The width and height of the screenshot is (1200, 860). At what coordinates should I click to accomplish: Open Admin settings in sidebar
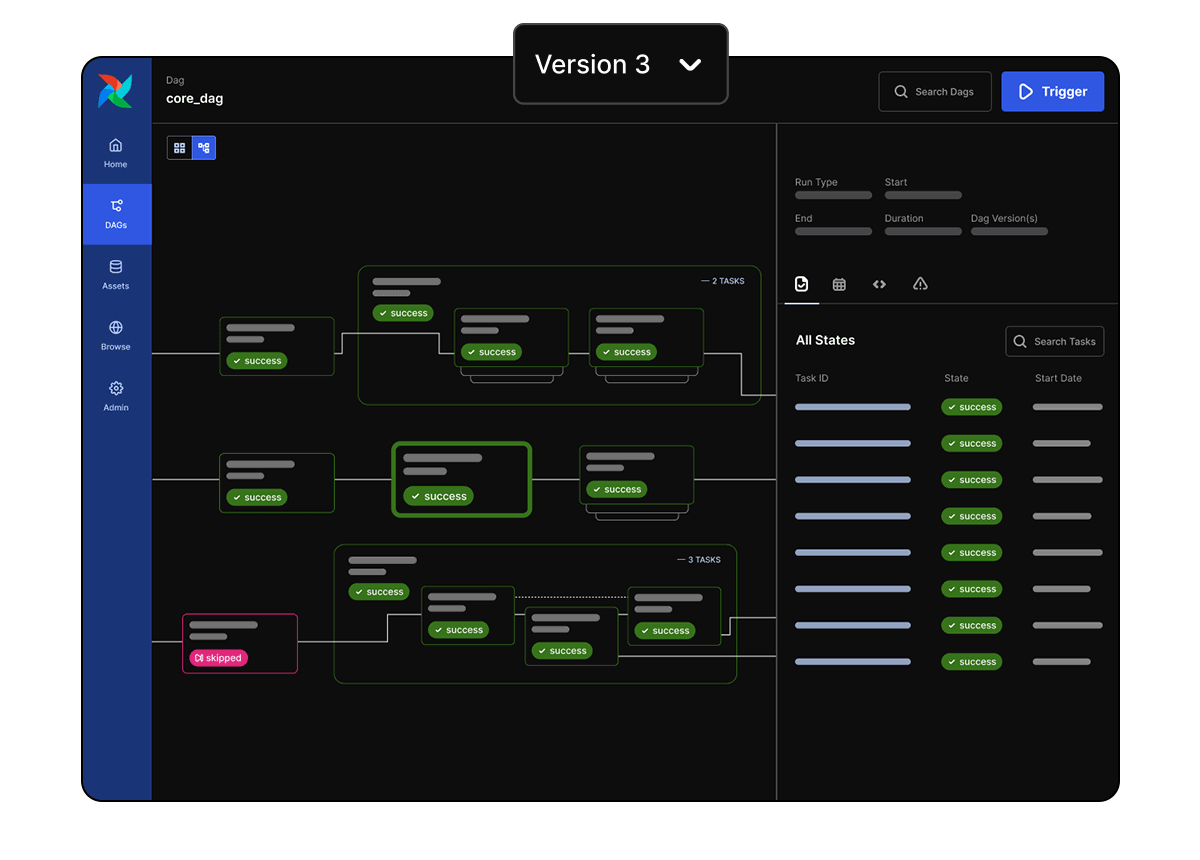(x=116, y=396)
